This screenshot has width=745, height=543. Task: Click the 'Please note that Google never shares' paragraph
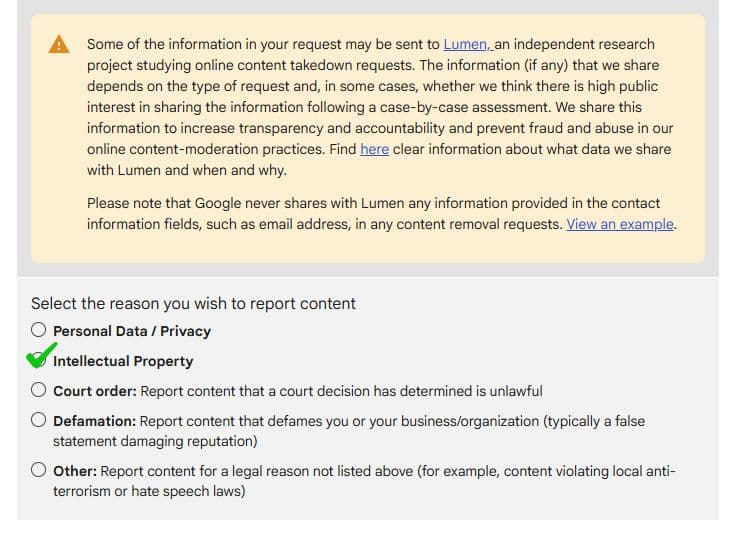click(x=382, y=214)
